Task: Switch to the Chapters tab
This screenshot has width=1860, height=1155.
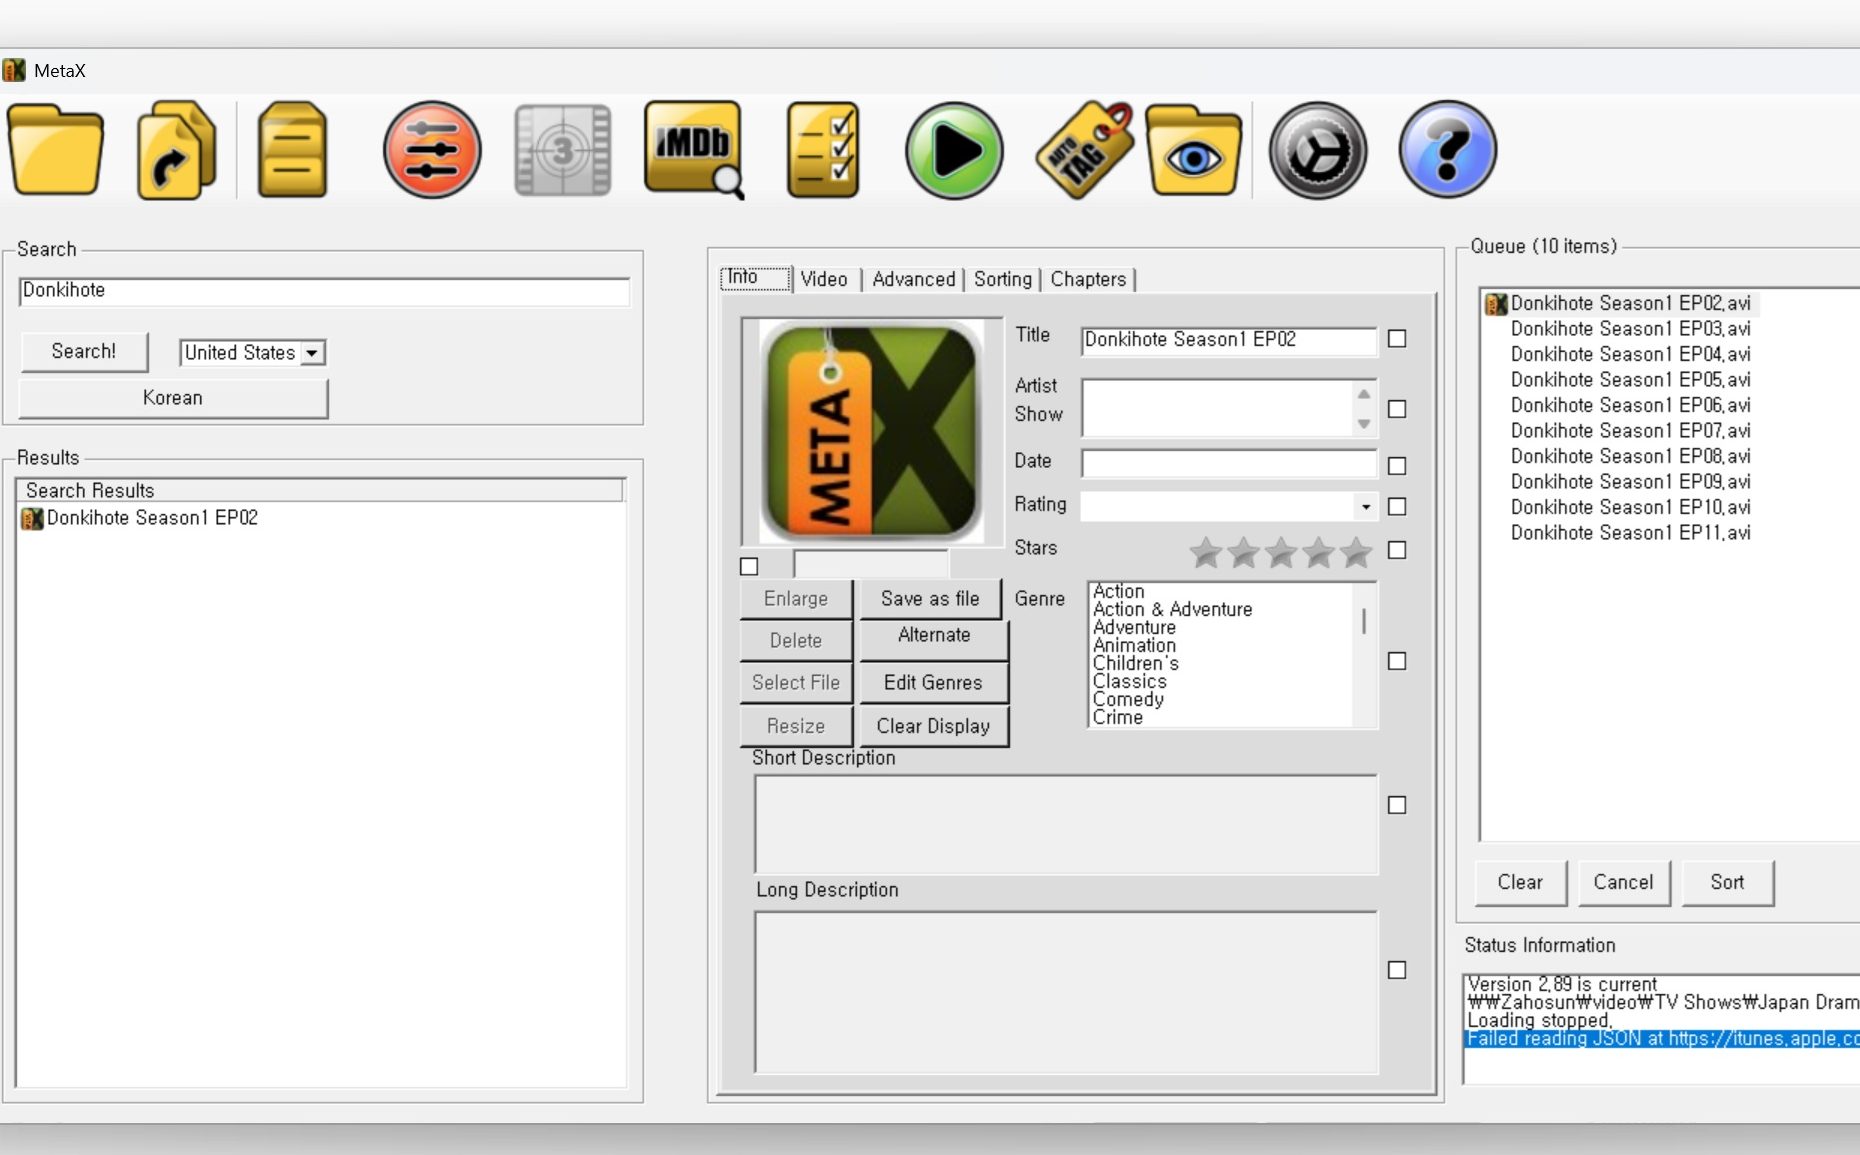Action: (x=1088, y=280)
